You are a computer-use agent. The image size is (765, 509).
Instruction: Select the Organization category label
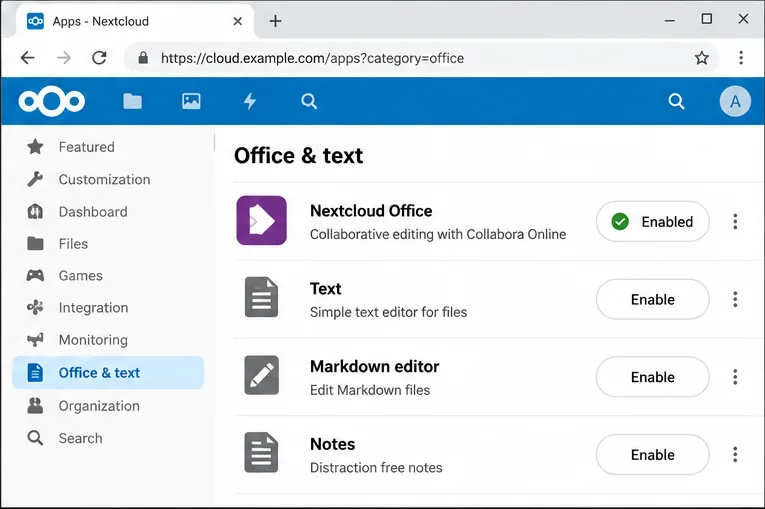click(x=99, y=406)
